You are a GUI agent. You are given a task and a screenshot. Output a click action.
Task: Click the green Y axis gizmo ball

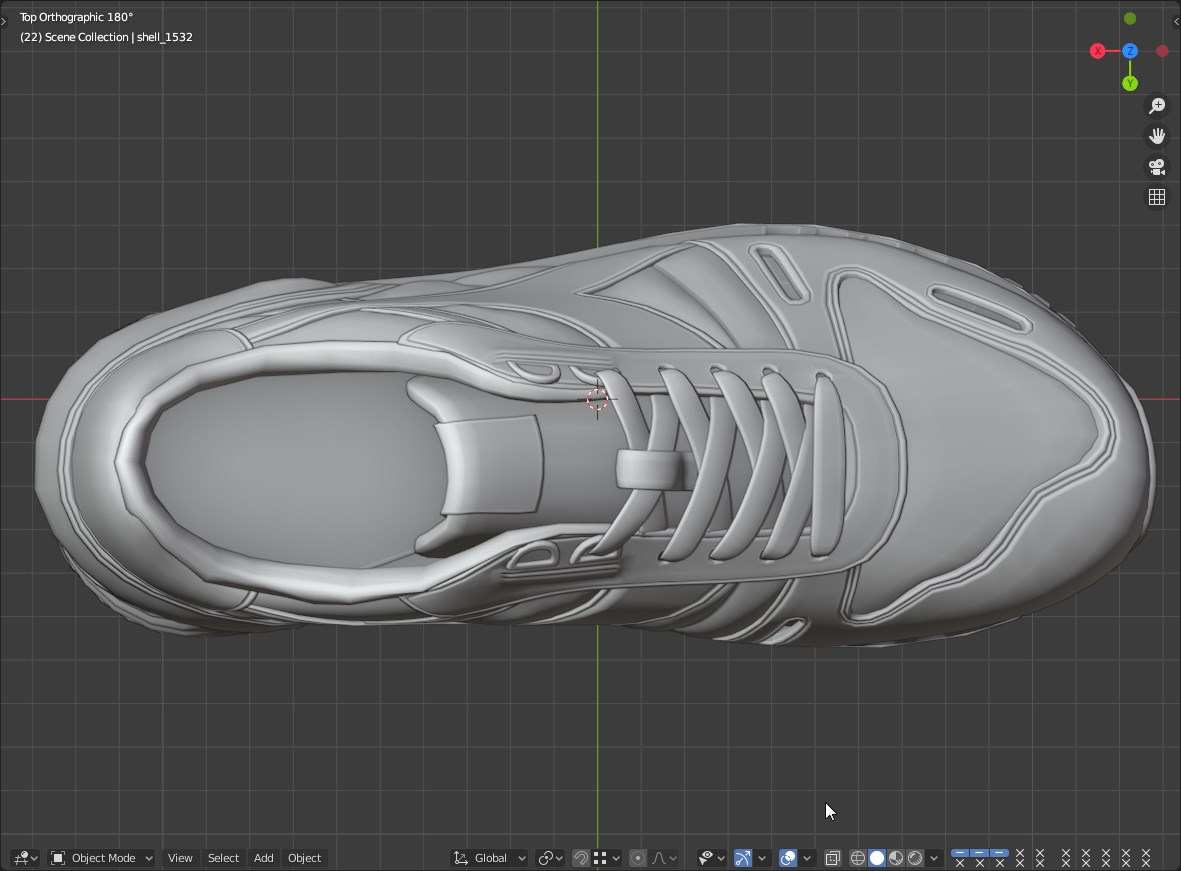tap(1130, 84)
